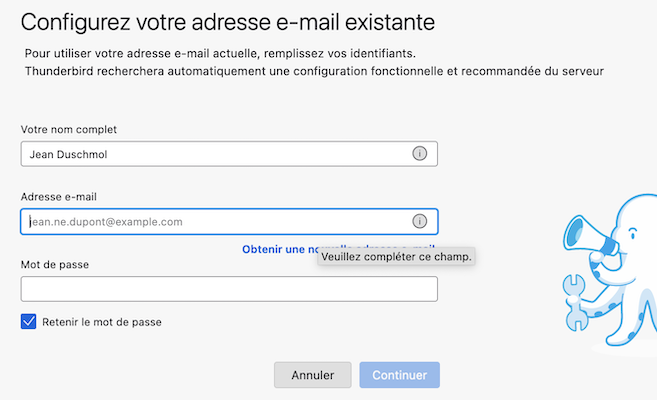Click the Annuler button
This screenshot has height=400, width=657.
pyautogui.click(x=313, y=375)
